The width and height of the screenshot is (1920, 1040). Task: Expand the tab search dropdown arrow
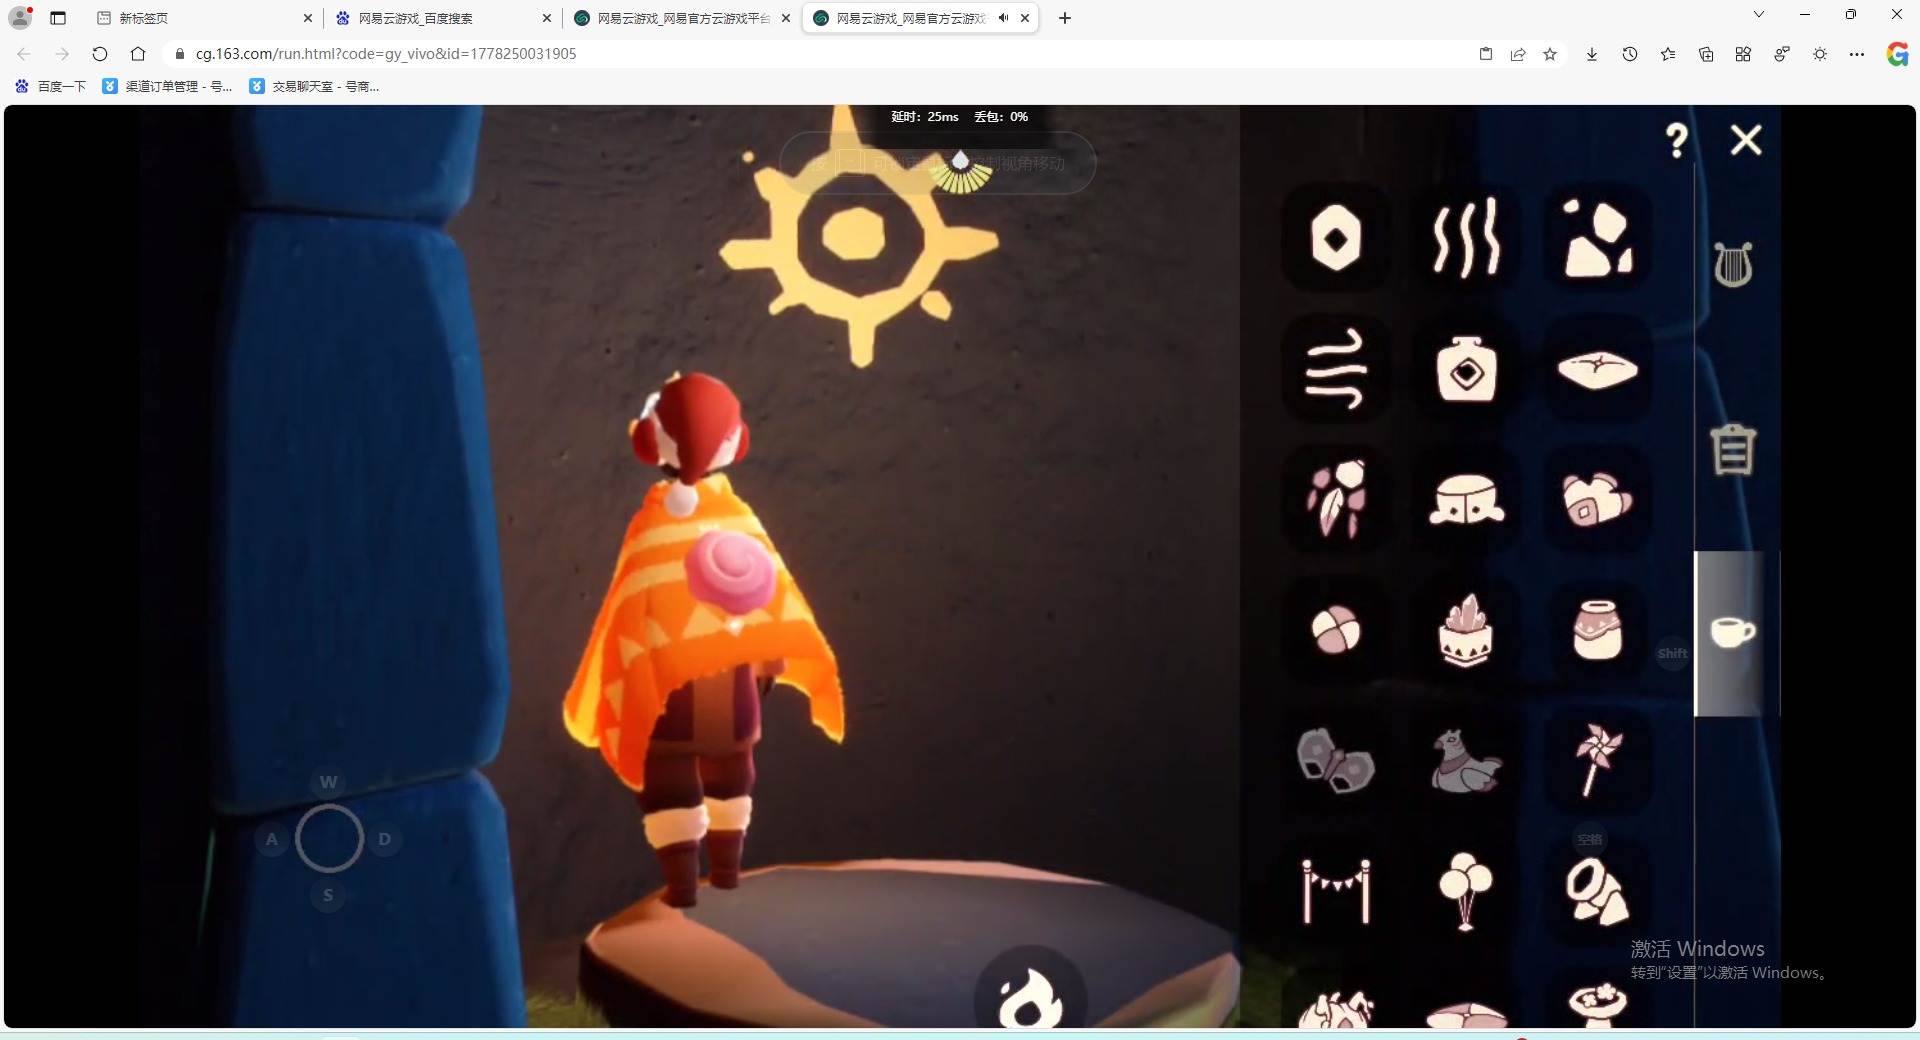click(x=1759, y=15)
